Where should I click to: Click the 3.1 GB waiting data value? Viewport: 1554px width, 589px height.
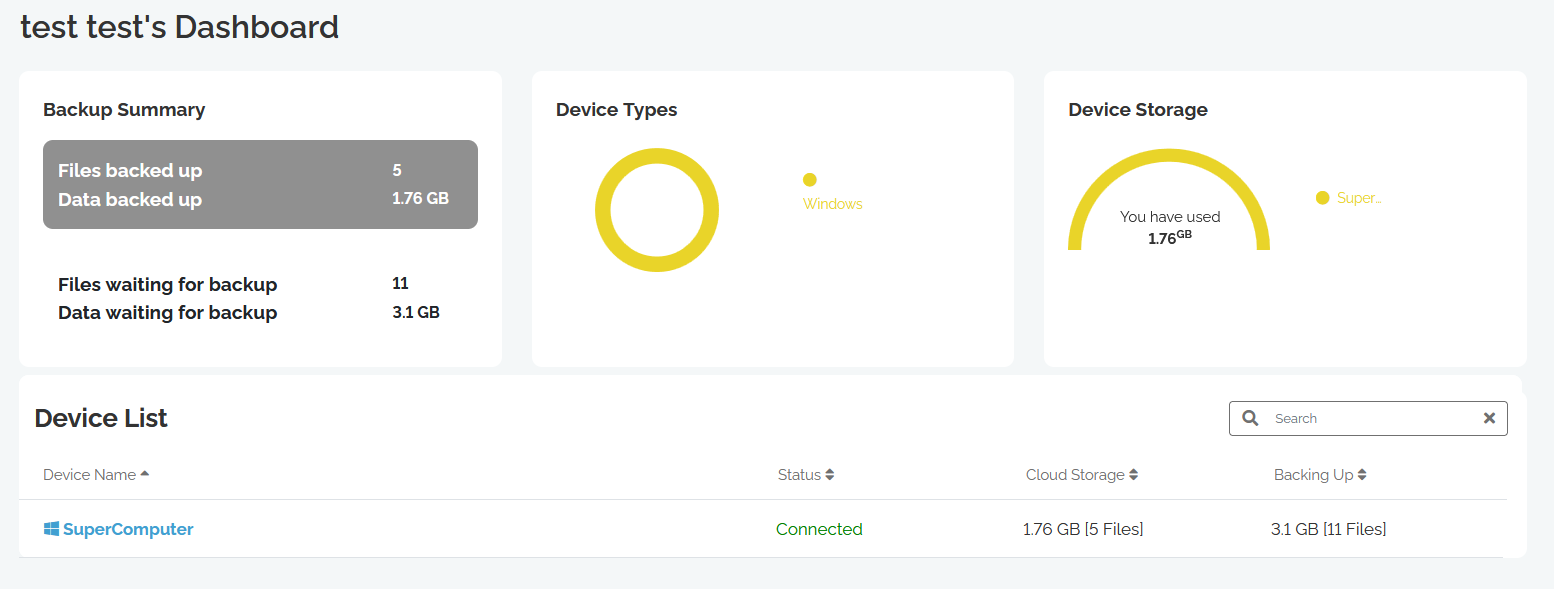point(416,312)
